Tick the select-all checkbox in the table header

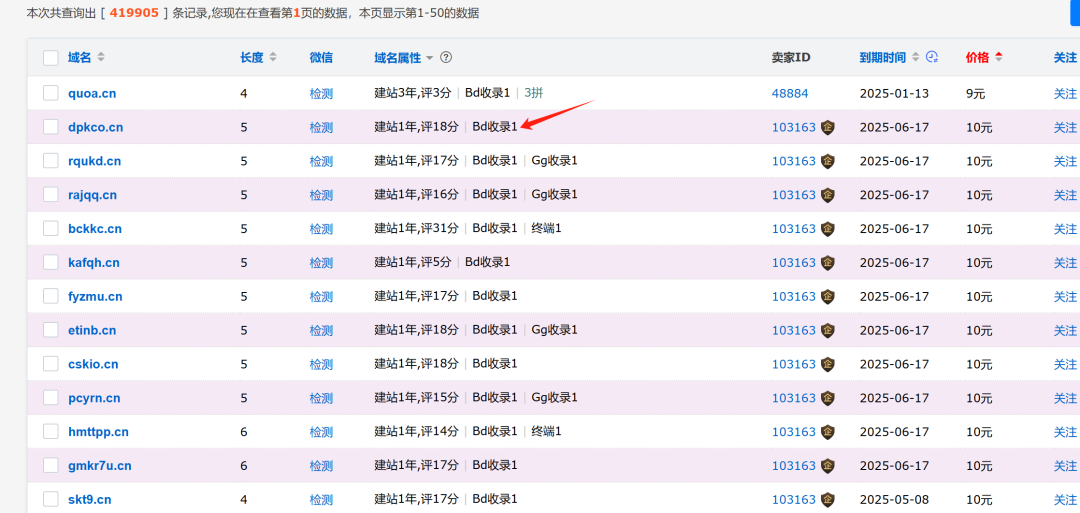[50, 58]
